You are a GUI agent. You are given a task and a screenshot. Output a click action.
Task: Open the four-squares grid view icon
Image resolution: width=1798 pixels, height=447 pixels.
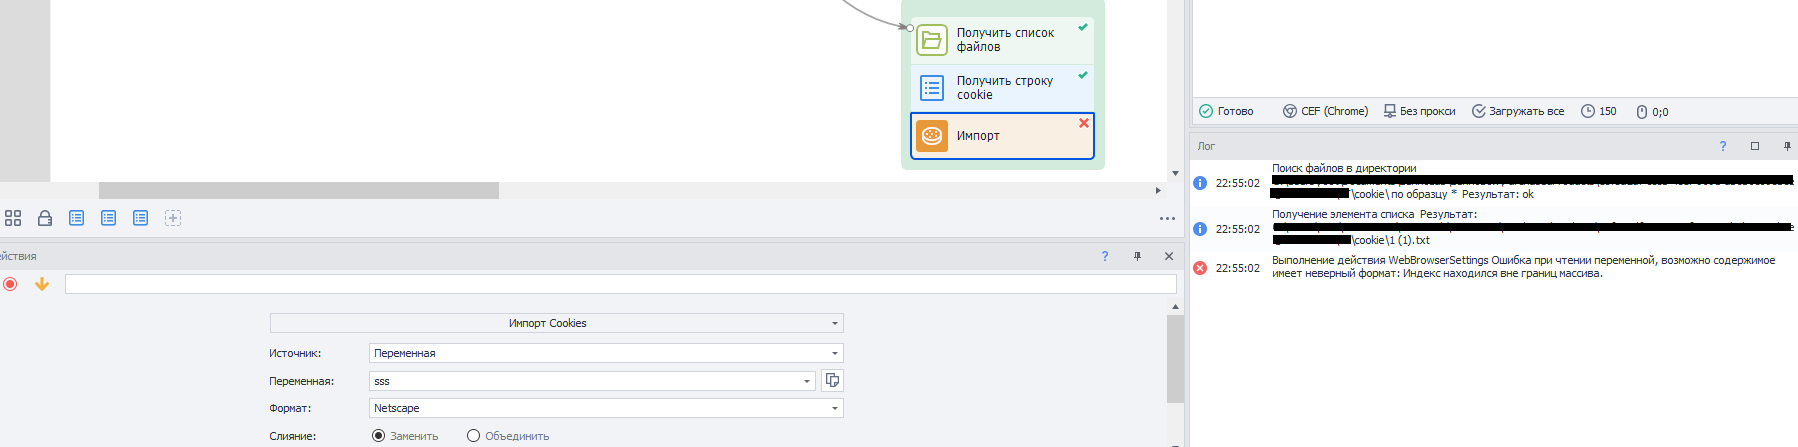(13, 218)
